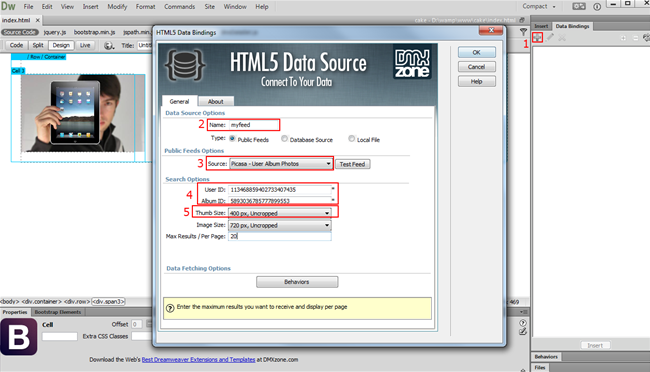Image resolution: width=650 pixels, height=372 pixels.
Task: Click the Bootstrap B icon in Properties
Action: coord(18,337)
